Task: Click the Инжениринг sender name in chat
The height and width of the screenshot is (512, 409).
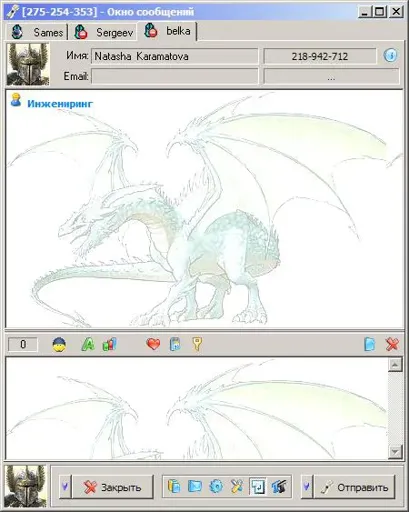Action: click(x=60, y=104)
